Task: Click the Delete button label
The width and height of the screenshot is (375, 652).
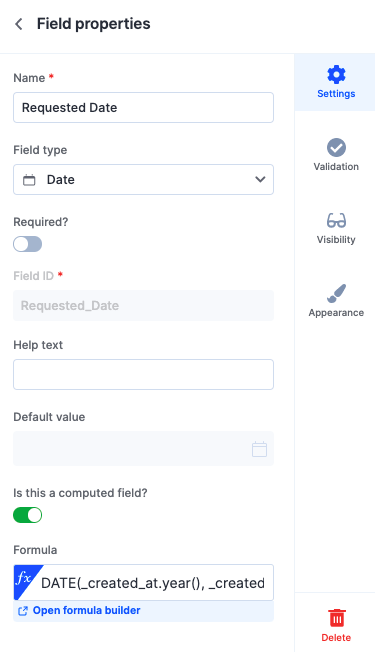Action: coord(336,637)
